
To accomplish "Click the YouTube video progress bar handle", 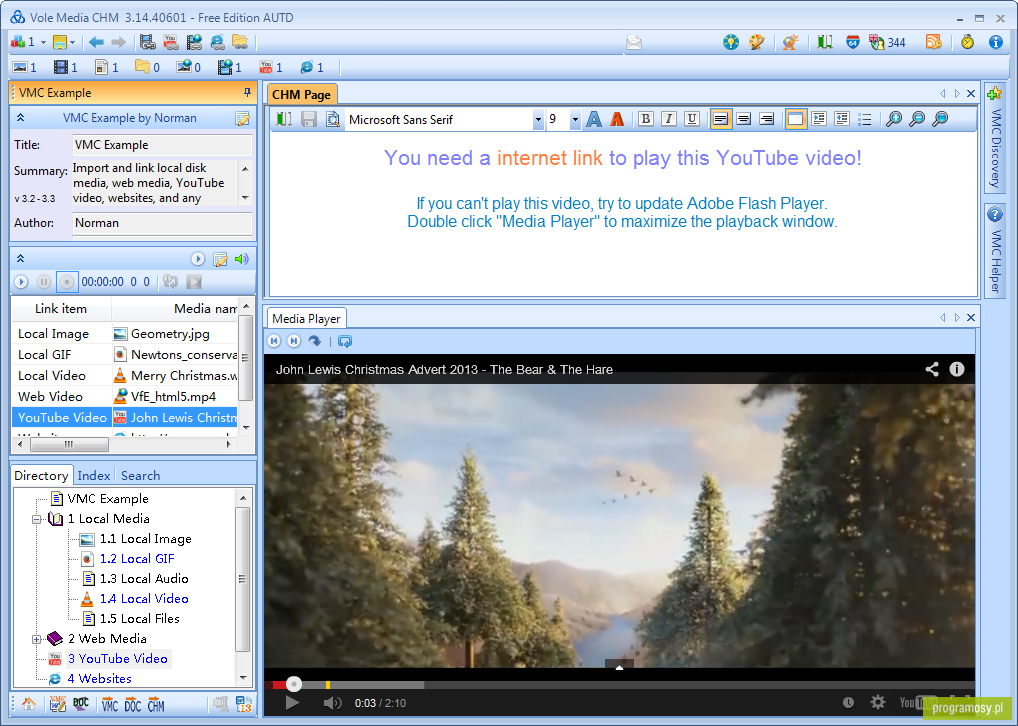I will coord(293,684).
